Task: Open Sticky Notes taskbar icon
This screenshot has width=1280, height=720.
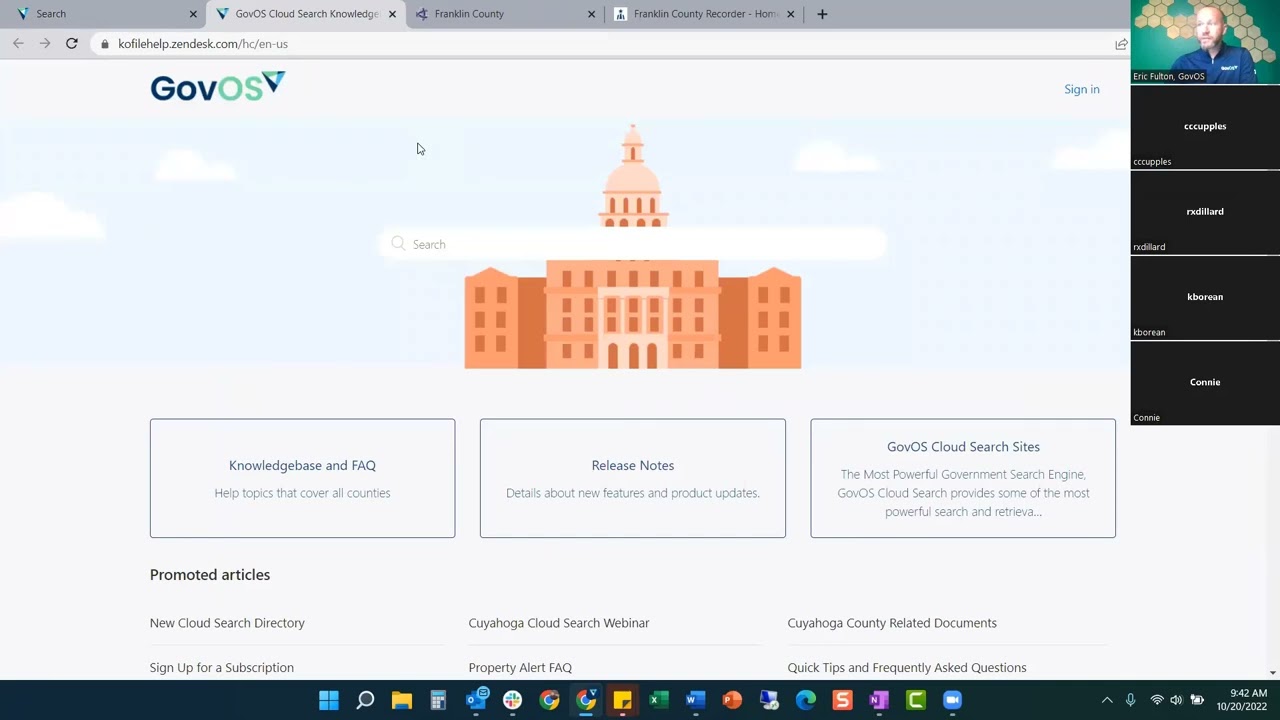Action: pos(622,700)
